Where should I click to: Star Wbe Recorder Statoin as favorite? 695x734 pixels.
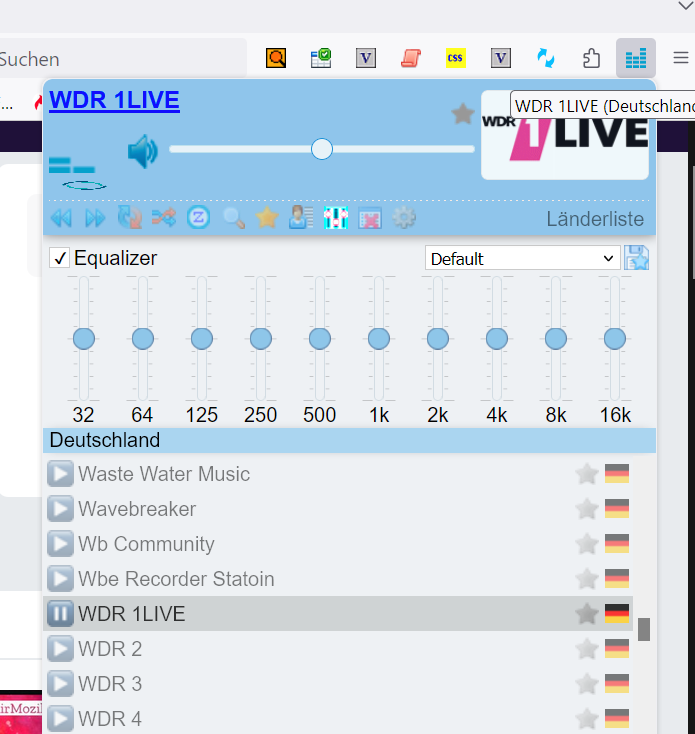586,579
